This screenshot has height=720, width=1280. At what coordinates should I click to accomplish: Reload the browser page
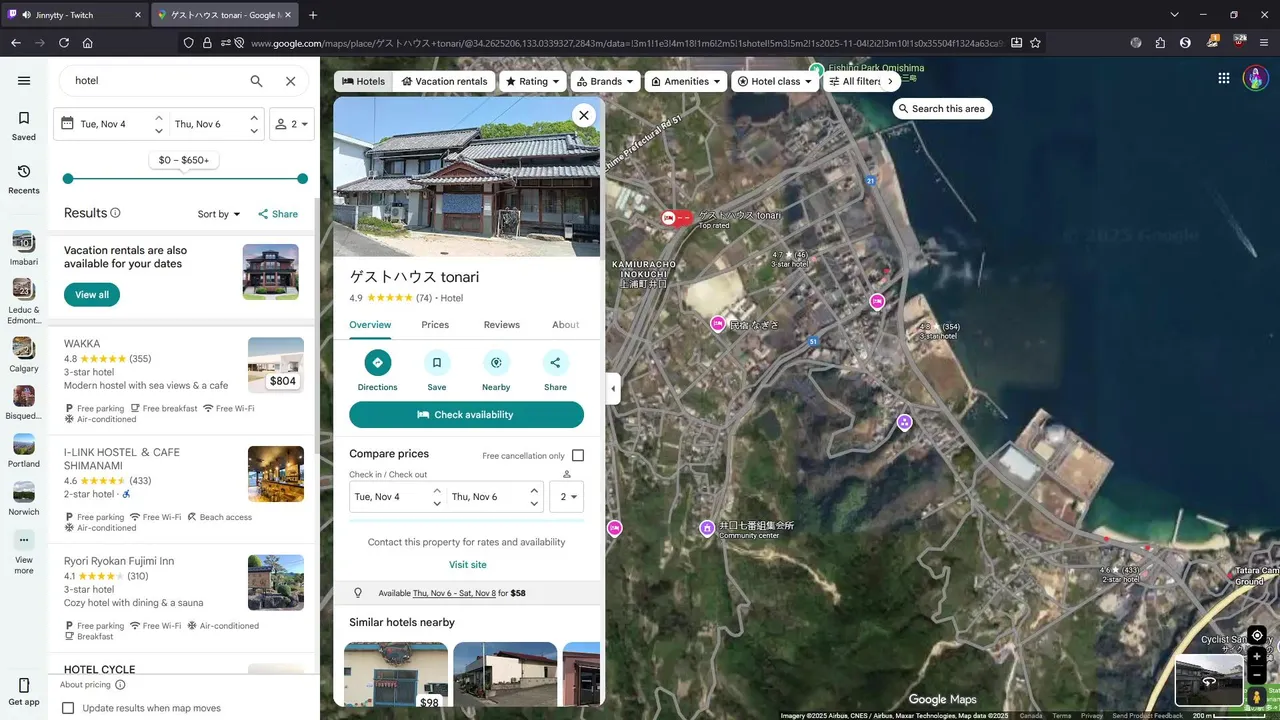pos(64,43)
